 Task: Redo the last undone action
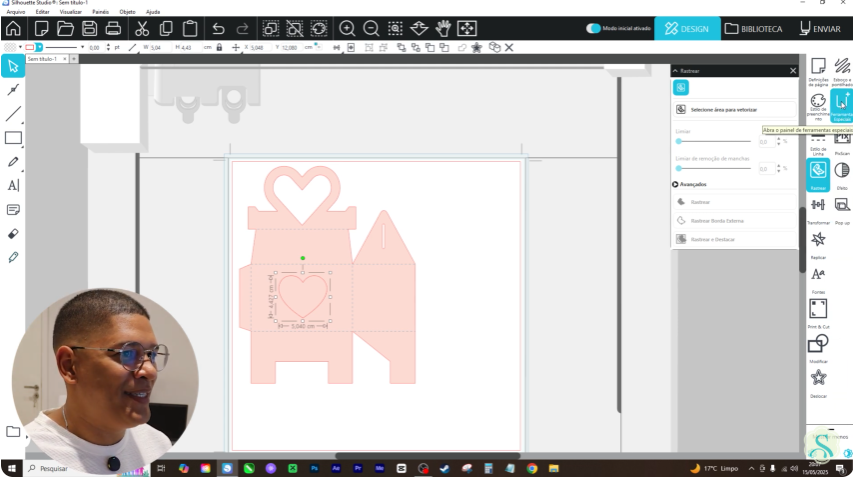(242, 28)
